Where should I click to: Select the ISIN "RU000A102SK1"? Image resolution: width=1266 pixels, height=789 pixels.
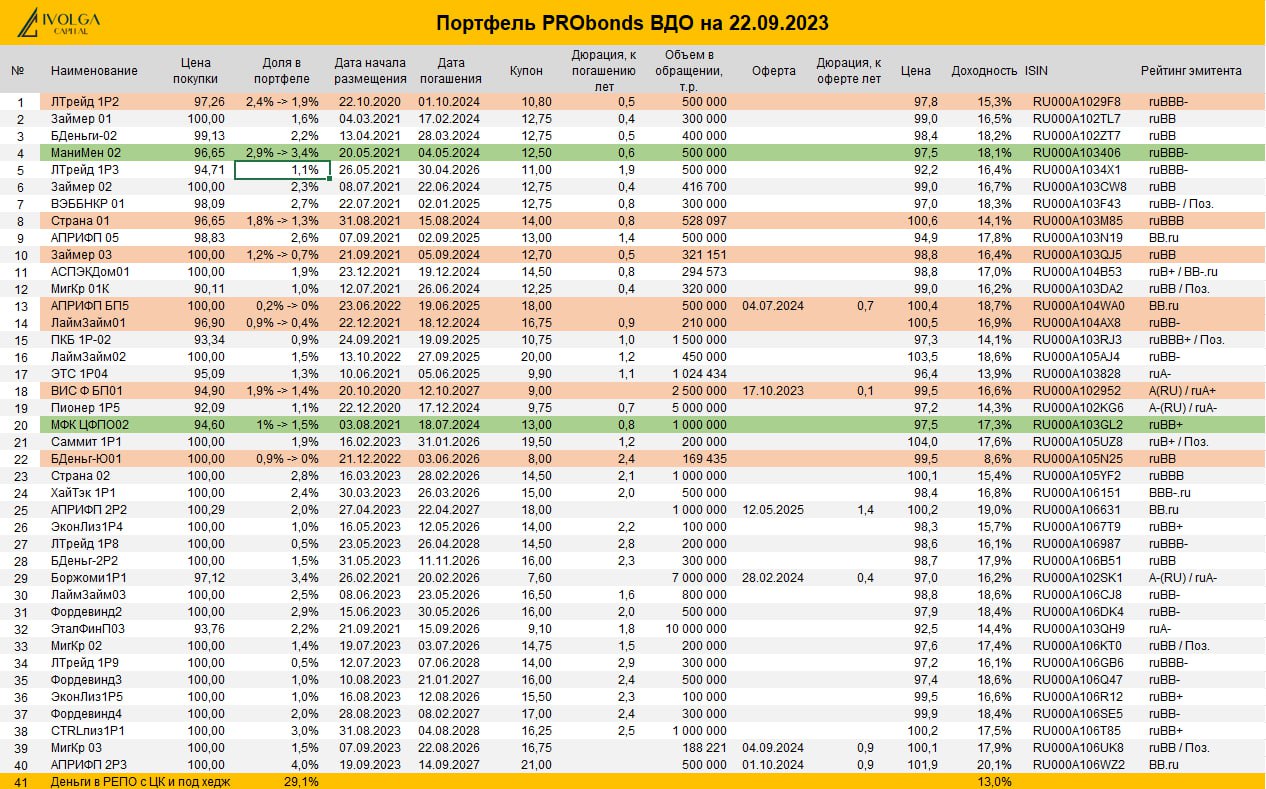(1077, 578)
